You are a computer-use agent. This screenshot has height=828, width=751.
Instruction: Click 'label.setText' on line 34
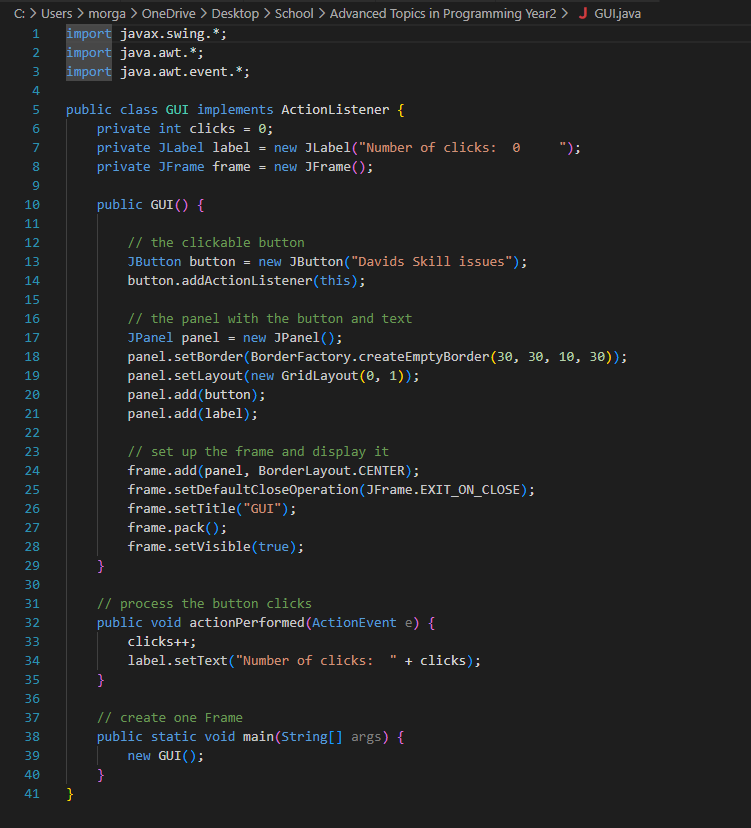tap(177, 661)
